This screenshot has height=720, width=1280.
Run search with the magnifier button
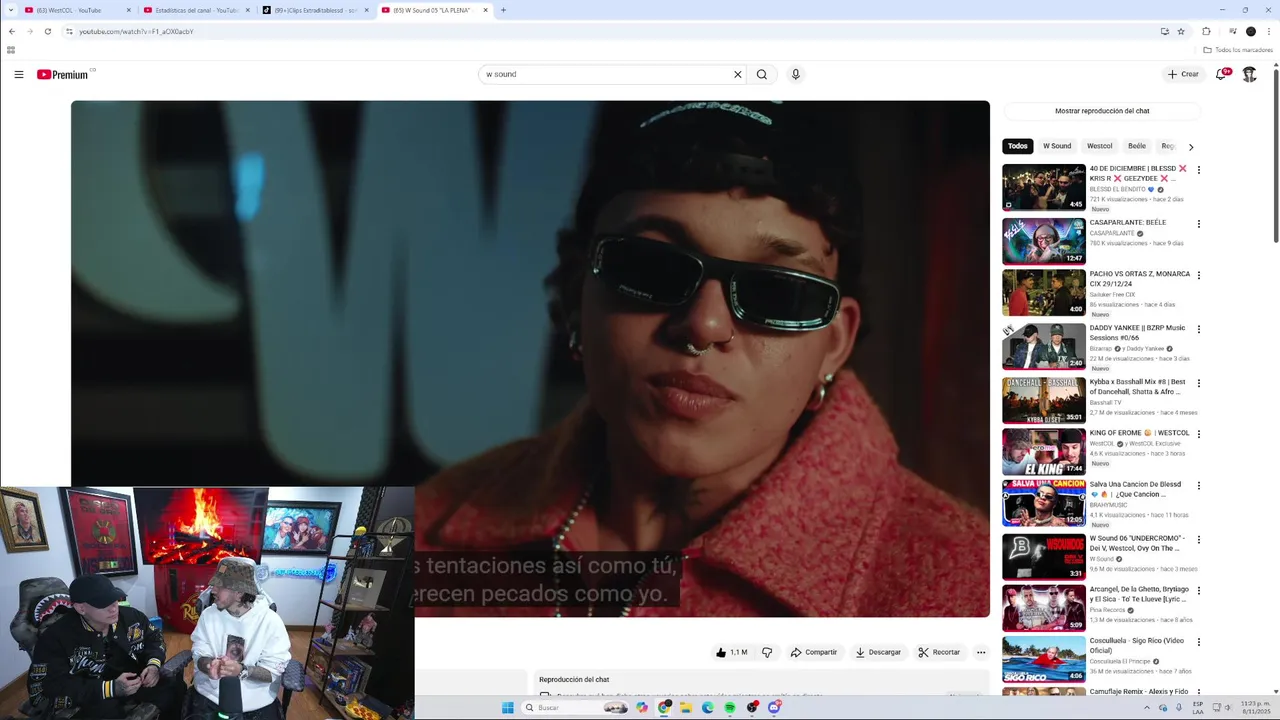[x=762, y=74]
